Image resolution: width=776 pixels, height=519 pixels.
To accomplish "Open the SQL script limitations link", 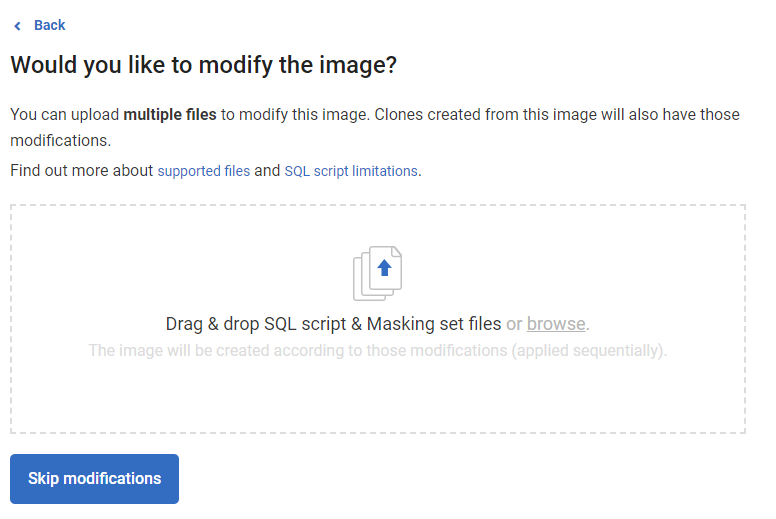I will click(x=351, y=171).
